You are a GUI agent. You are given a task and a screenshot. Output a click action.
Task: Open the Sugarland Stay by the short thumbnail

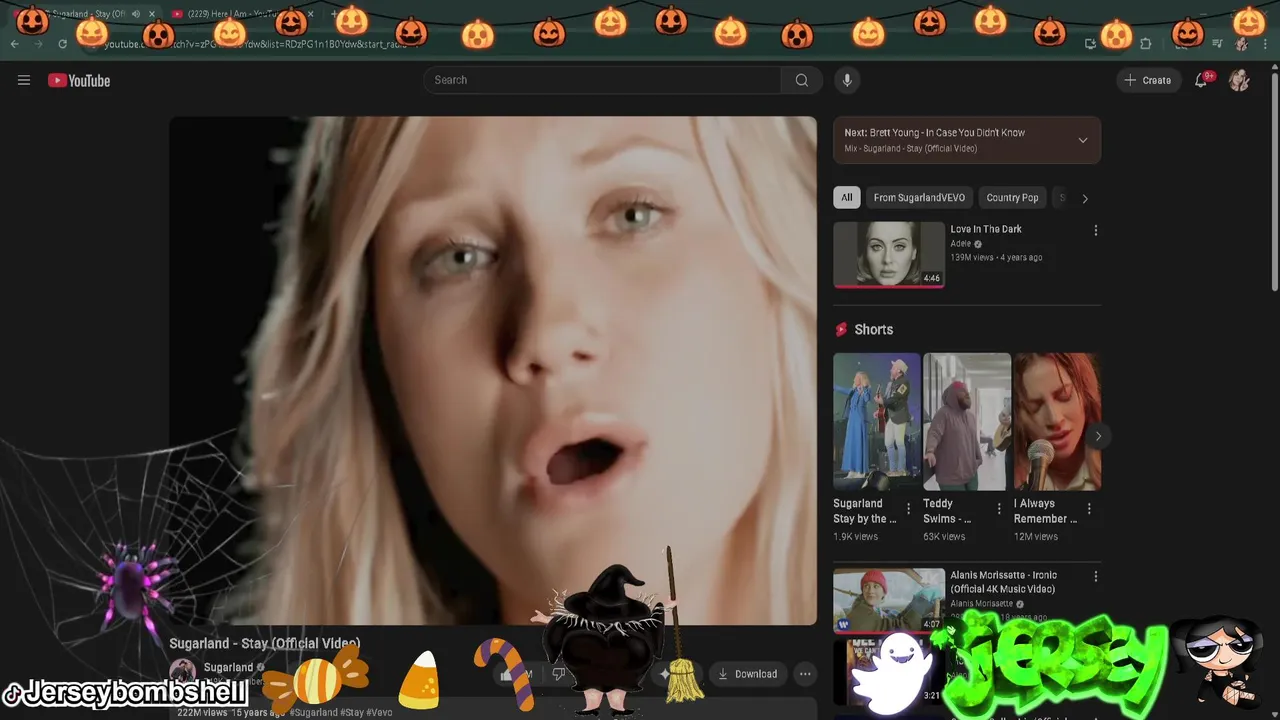(x=877, y=421)
